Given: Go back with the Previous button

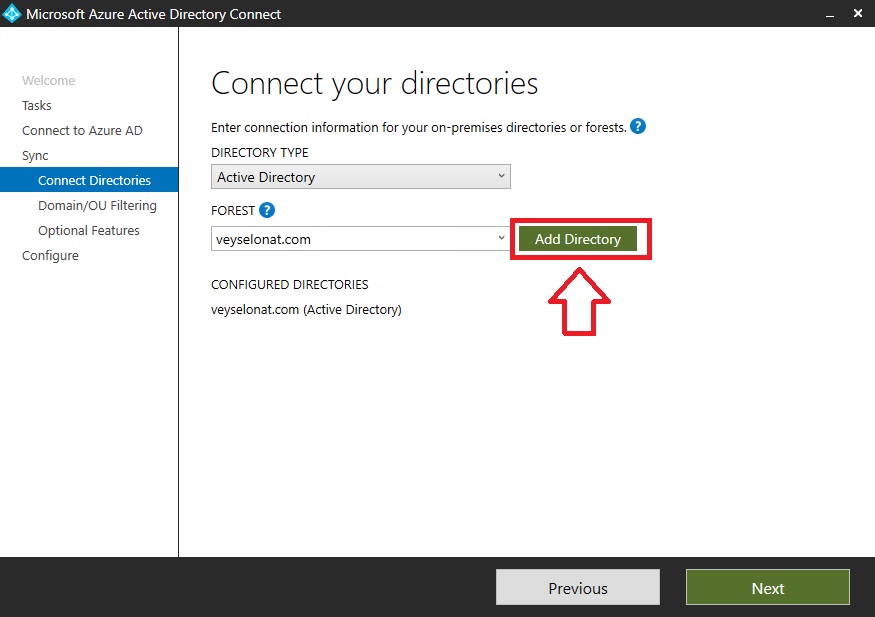Looking at the screenshot, I should 578,587.
